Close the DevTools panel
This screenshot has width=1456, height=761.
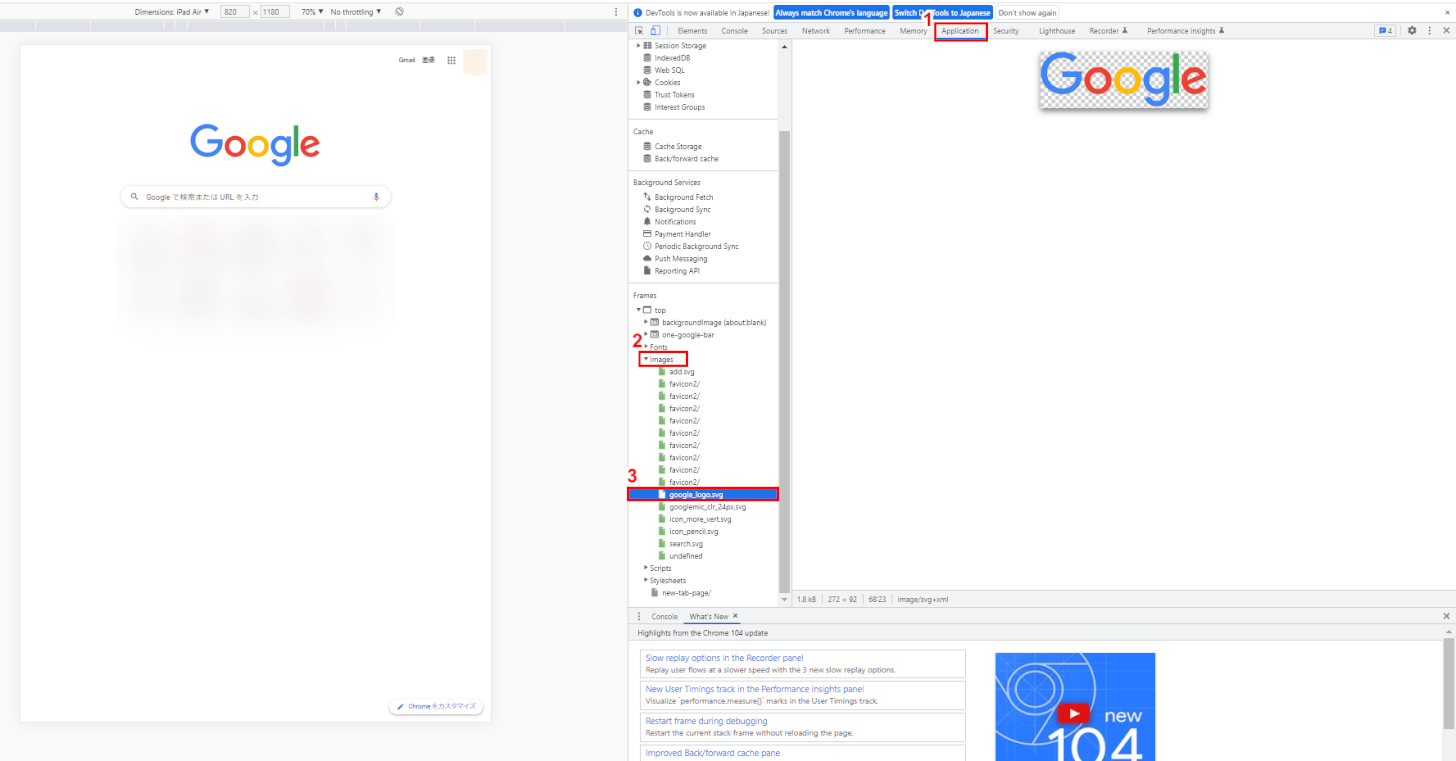[1446, 31]
